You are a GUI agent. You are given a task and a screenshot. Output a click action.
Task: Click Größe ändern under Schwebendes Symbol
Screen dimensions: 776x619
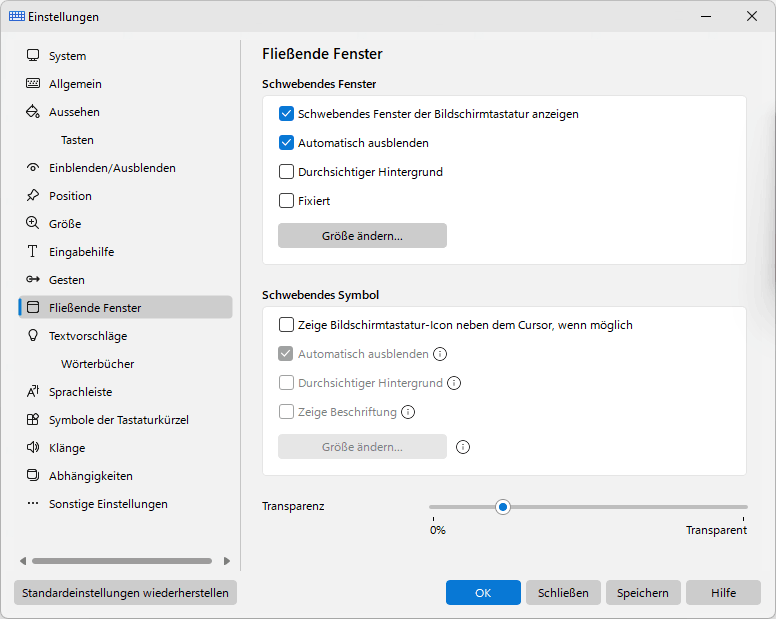point(362,447)
